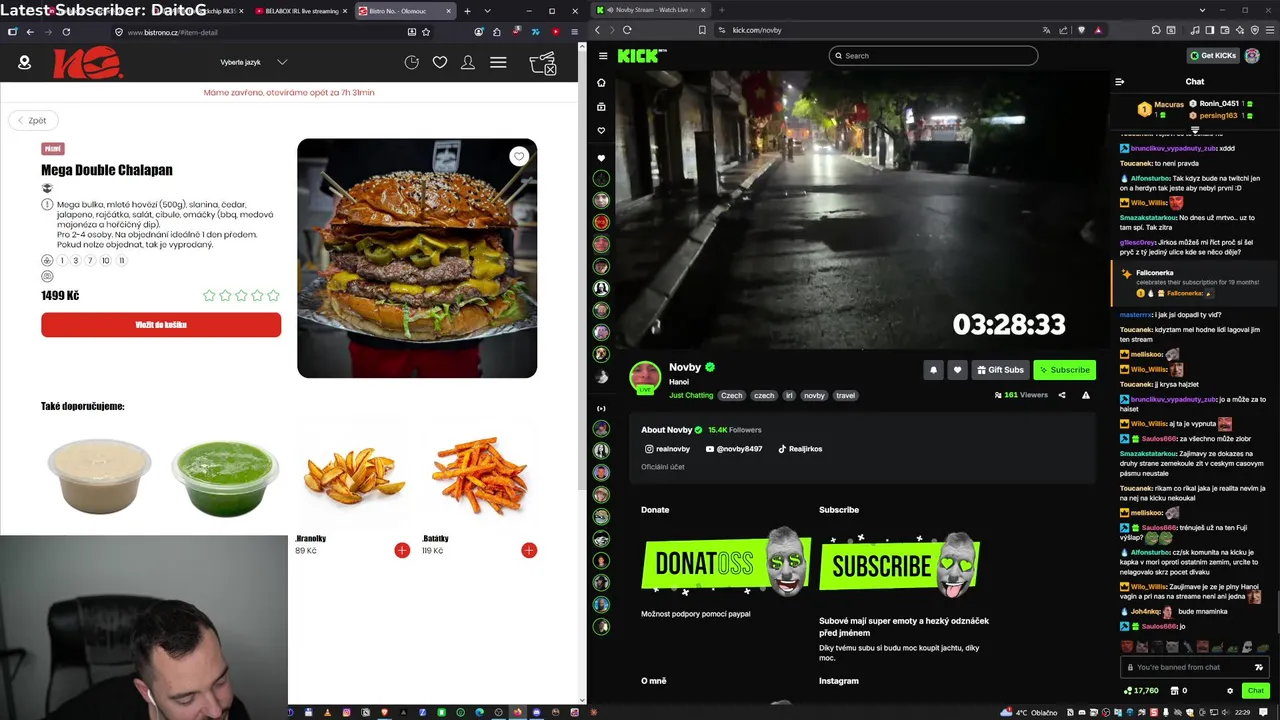
Task: Rate the burger with the fifth star
Action: [x=273, y=296]
